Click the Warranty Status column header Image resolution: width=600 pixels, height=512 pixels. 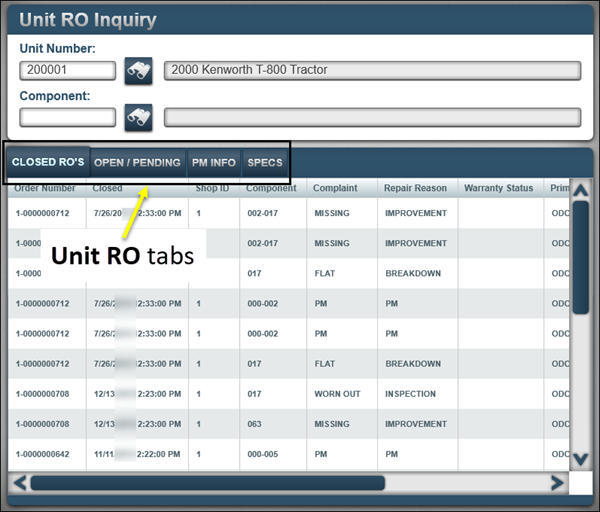point(498,188)
